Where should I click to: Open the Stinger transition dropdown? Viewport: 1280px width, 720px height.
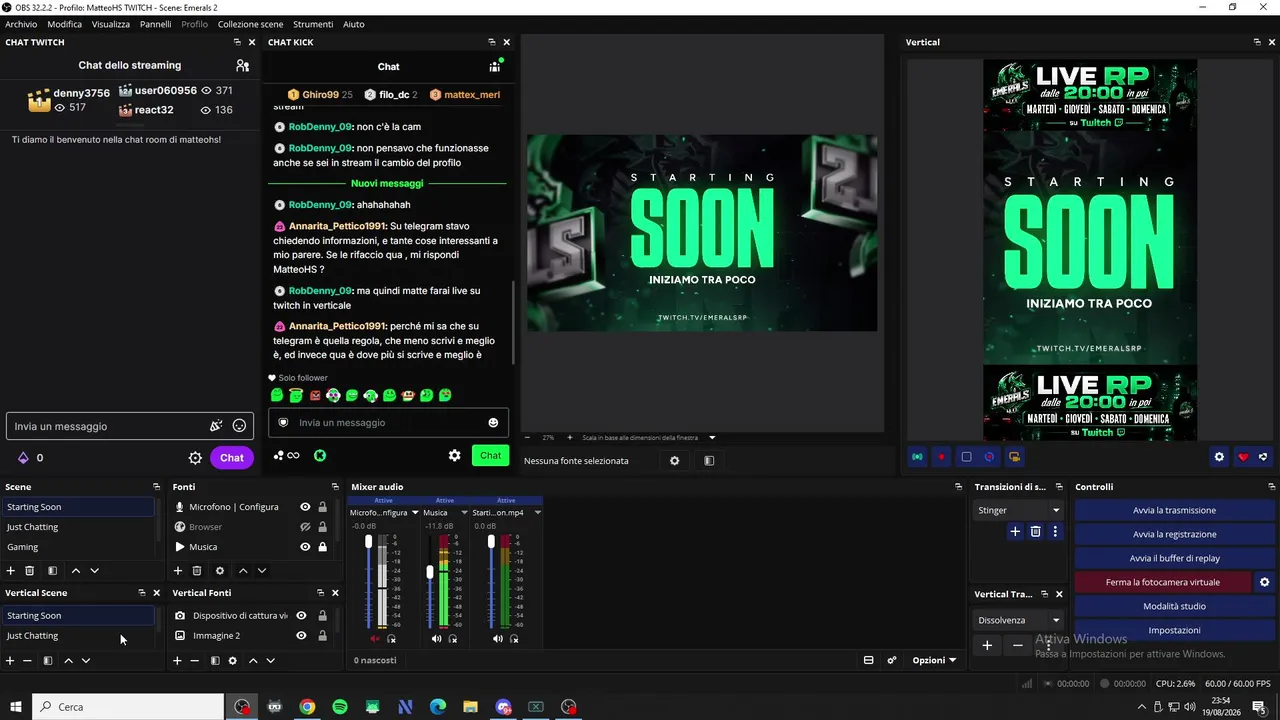(1019, 510)
